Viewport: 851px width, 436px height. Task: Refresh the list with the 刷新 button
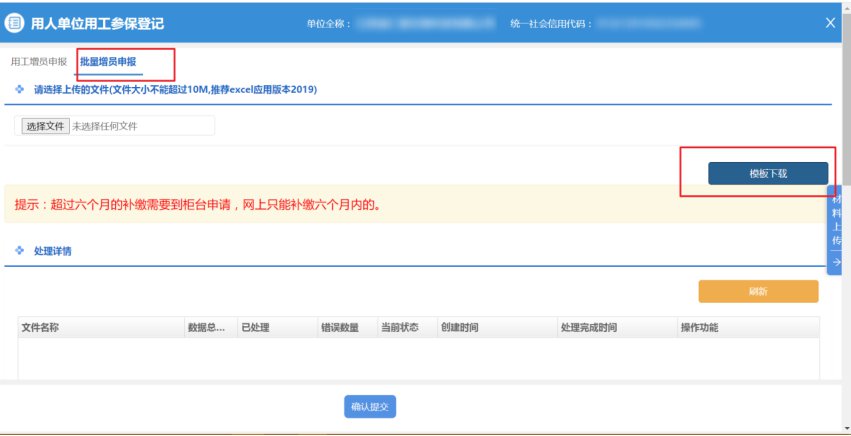pyautogui.click(x=757, y=291)
